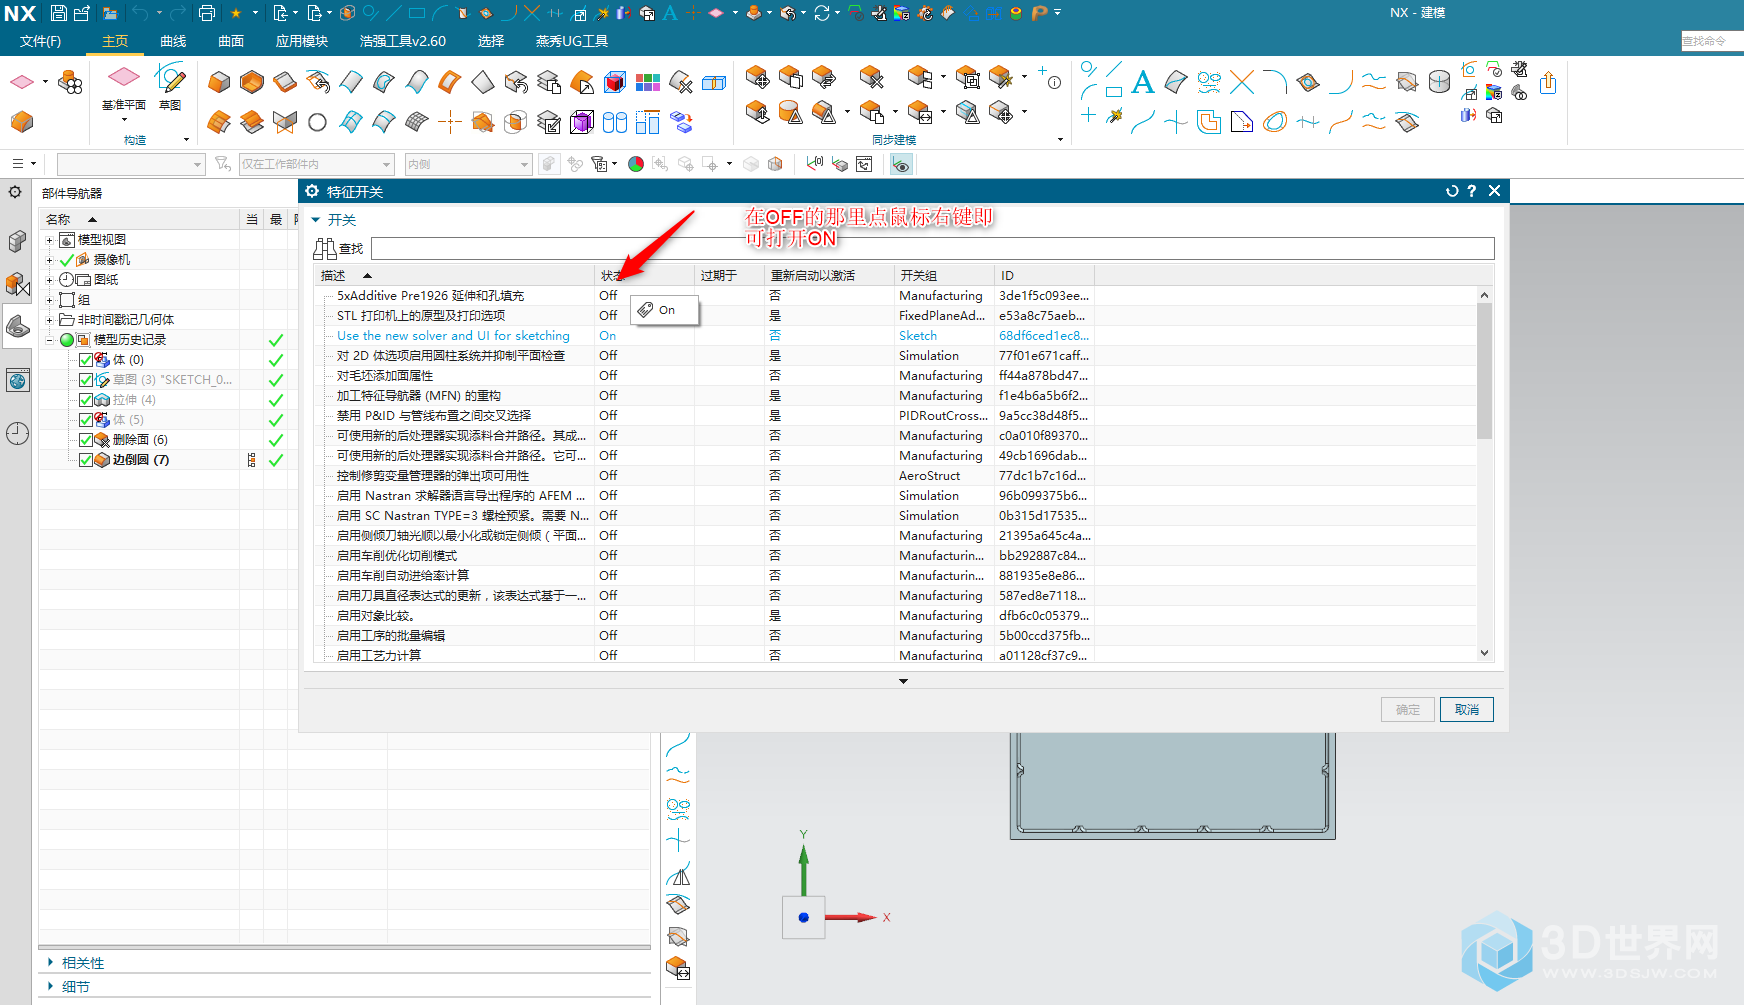Click the Print icon in quick toolbar
This screenshot has width=1744, height=1005.
click(207, 13)
